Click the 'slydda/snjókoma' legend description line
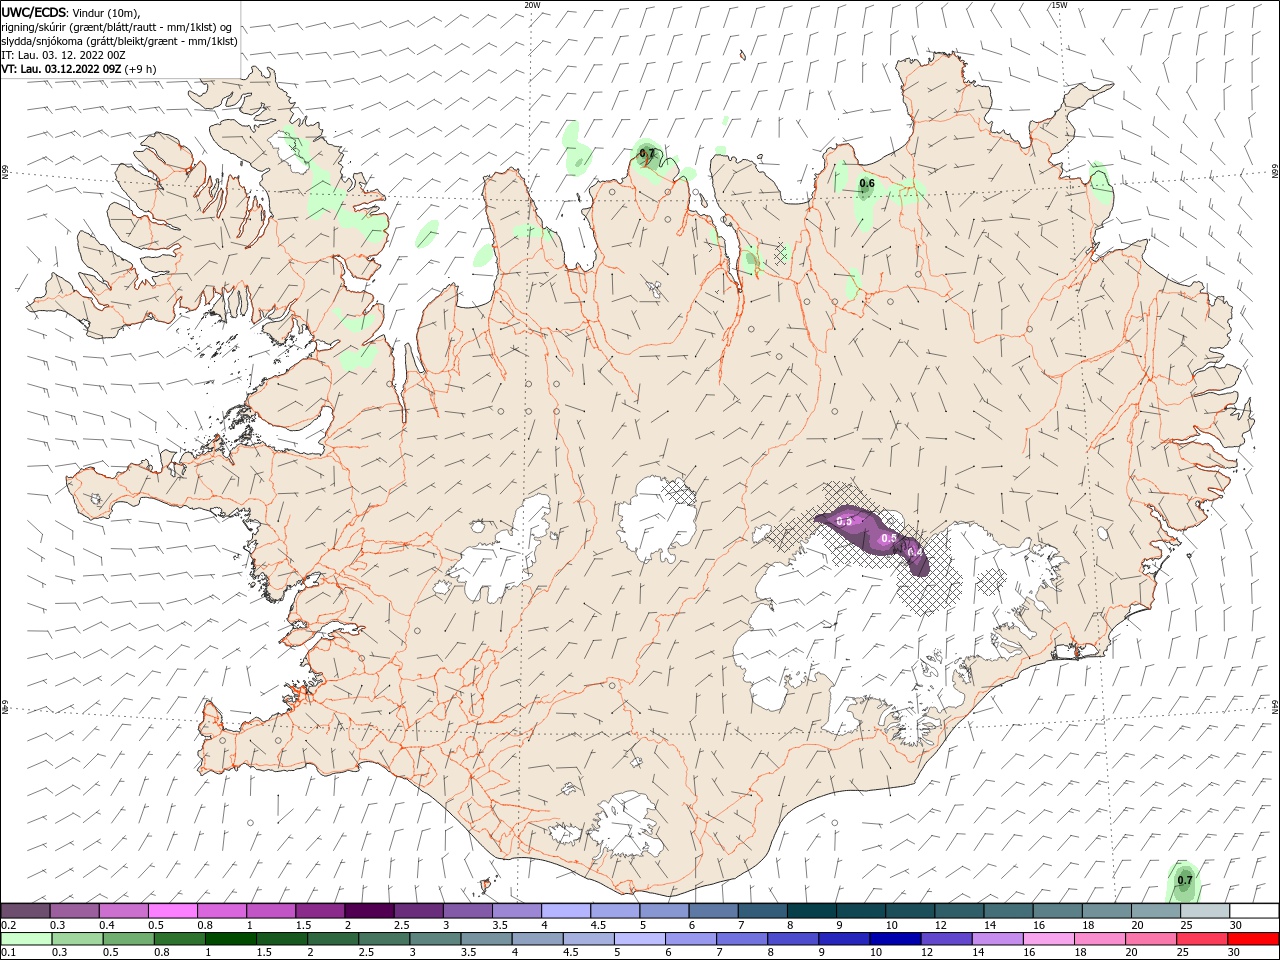 (119, 41)
